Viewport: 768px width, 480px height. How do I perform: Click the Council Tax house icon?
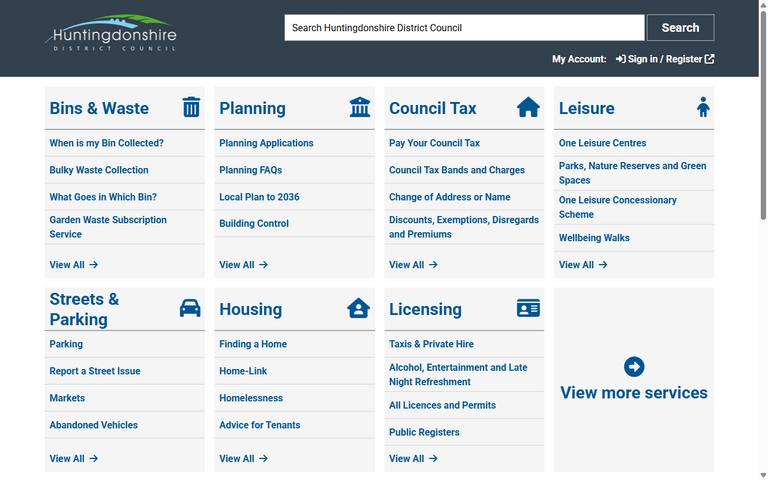click(528, 108)
